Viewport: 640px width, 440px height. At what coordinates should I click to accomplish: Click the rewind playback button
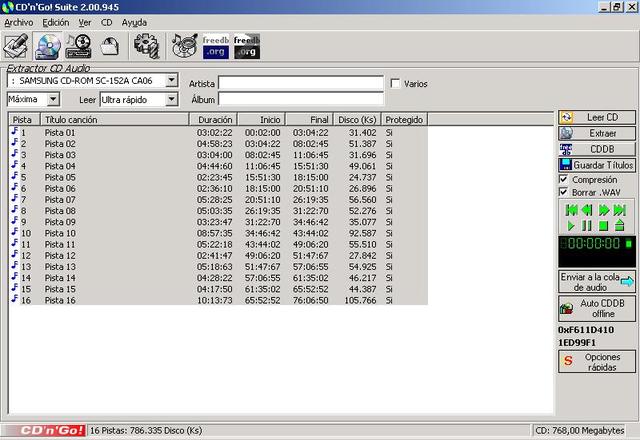(x=587, y=210)
